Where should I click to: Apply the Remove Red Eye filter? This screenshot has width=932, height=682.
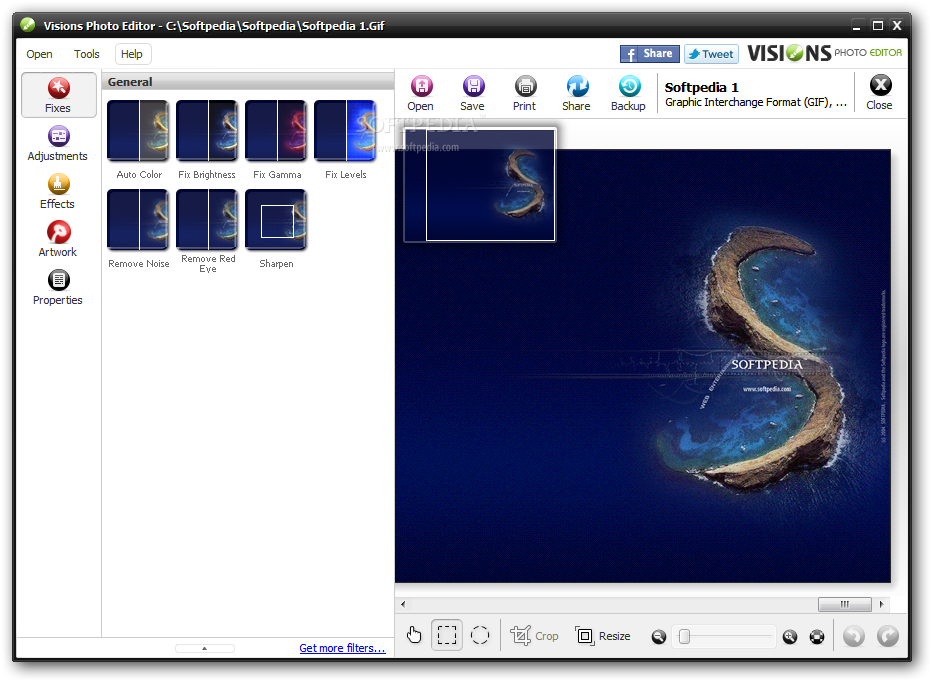pyautogui.click(x=207, y=220)
